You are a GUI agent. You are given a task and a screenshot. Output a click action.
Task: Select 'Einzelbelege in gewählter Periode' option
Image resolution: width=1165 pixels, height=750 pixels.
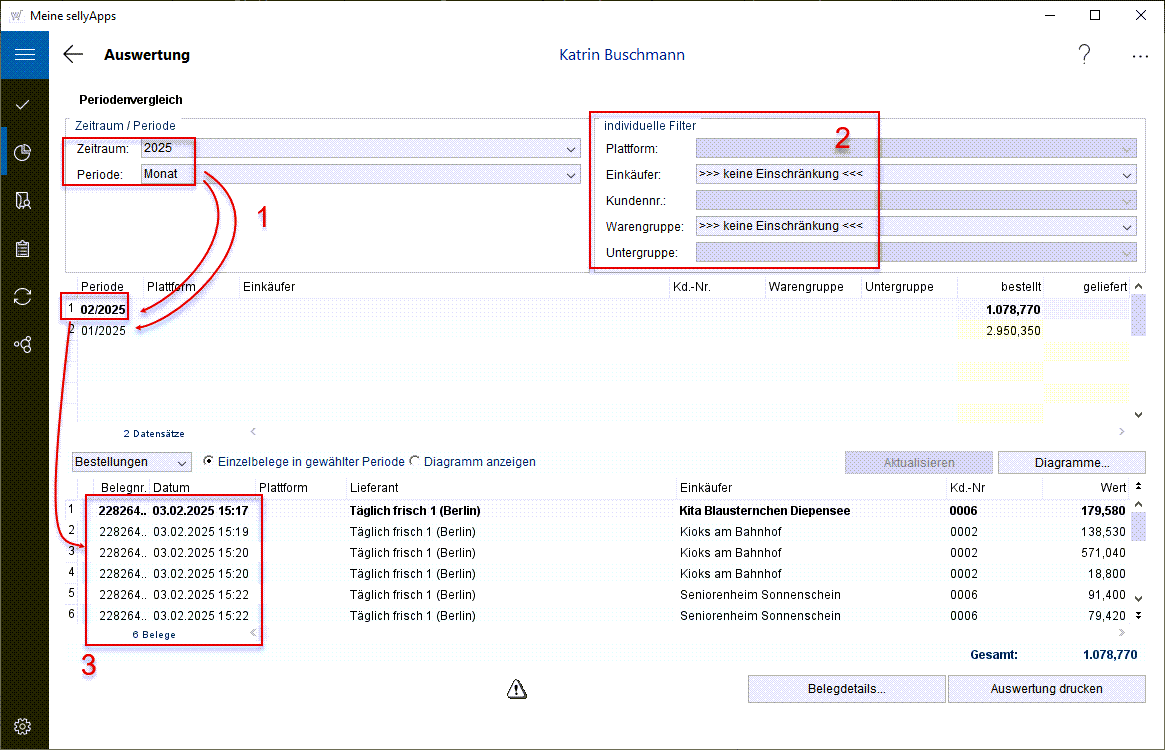209,462
